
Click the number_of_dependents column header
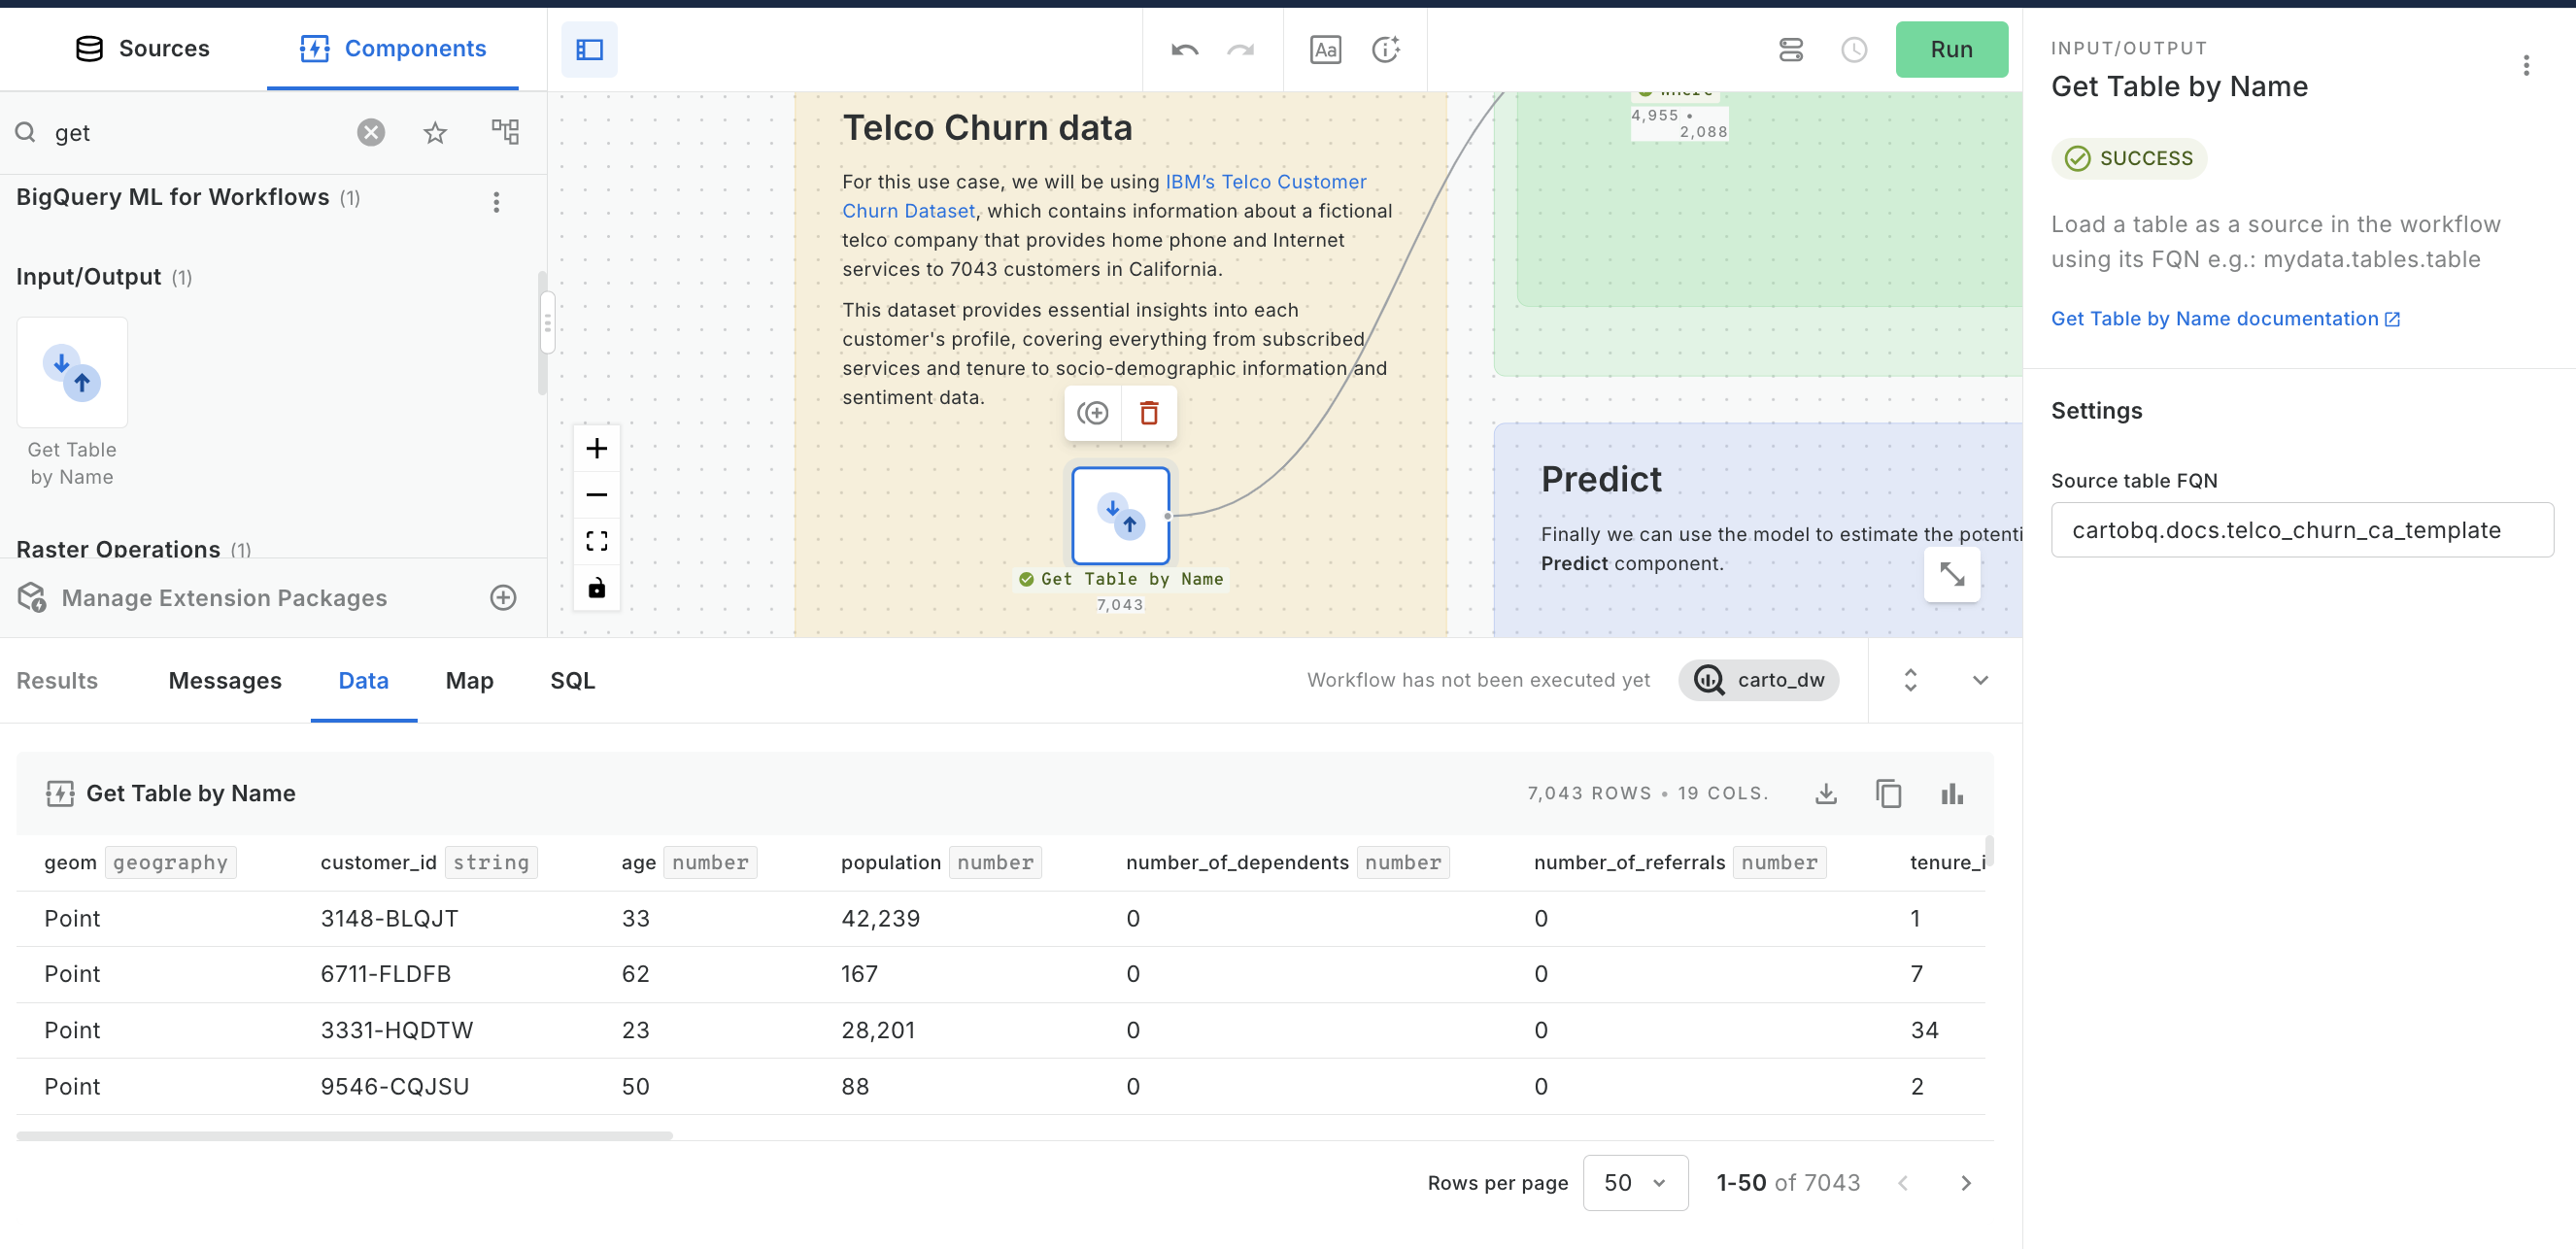[x=1287, y=862]
